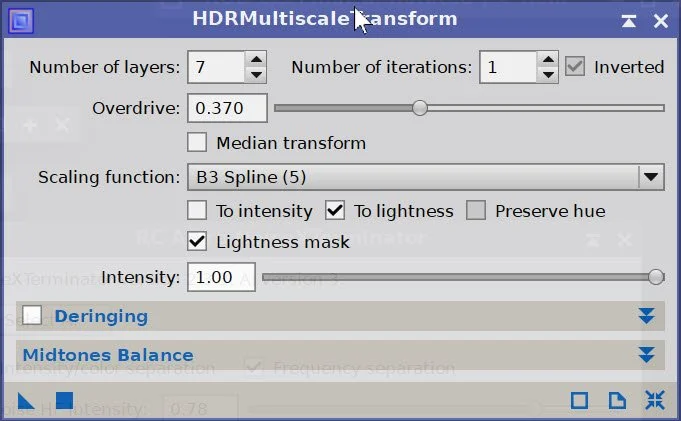Click the Midtones Balance section title
This screenshot has width=681, height=421.
tap(108, 355)
